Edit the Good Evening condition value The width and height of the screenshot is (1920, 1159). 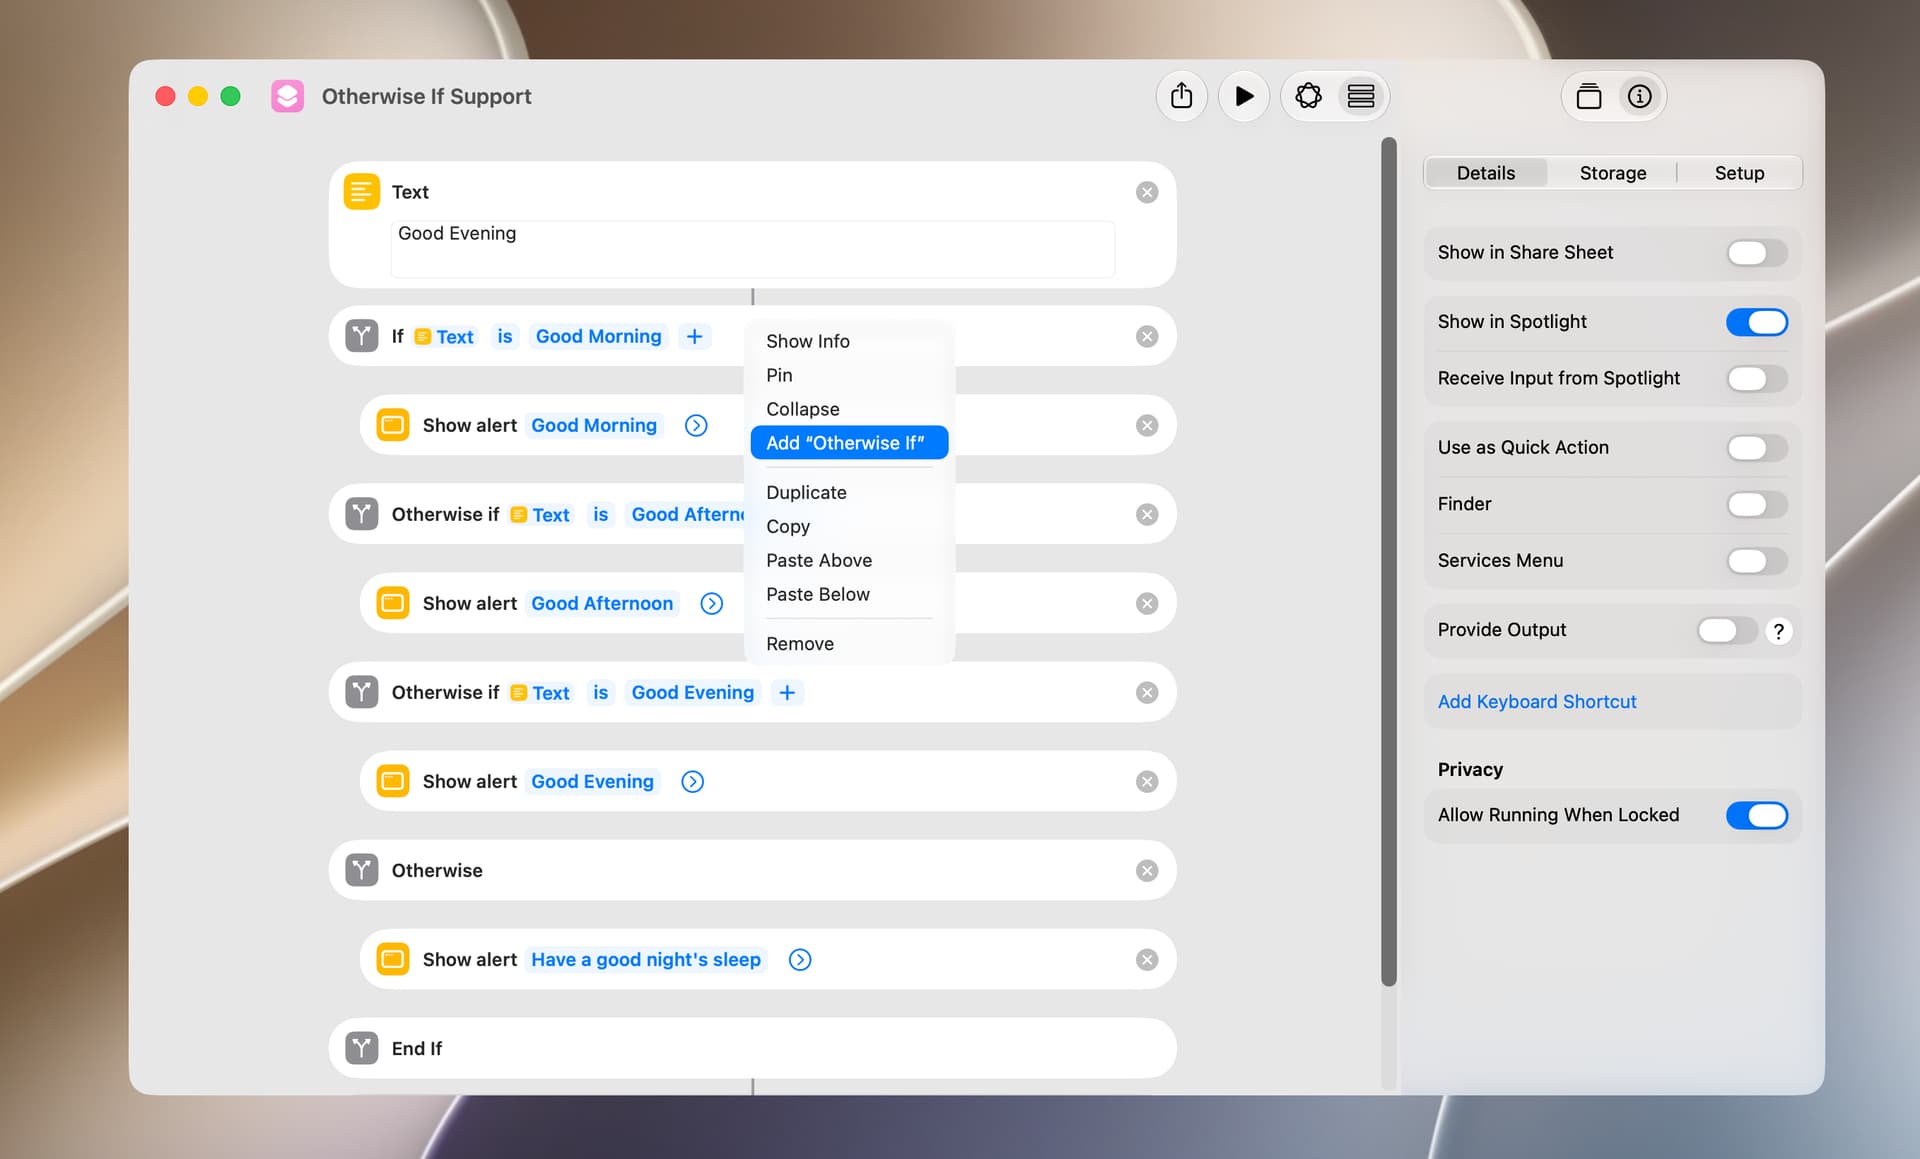click(x=692, y=692)
